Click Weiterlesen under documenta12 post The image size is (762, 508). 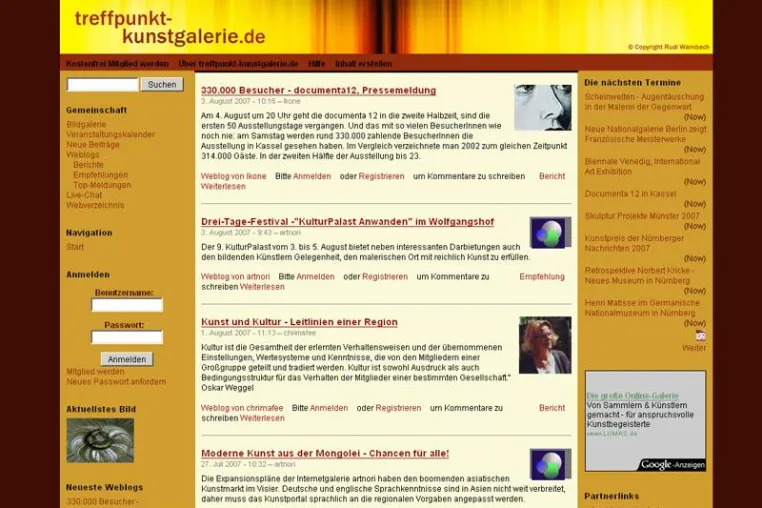click(x=223, y=187)
